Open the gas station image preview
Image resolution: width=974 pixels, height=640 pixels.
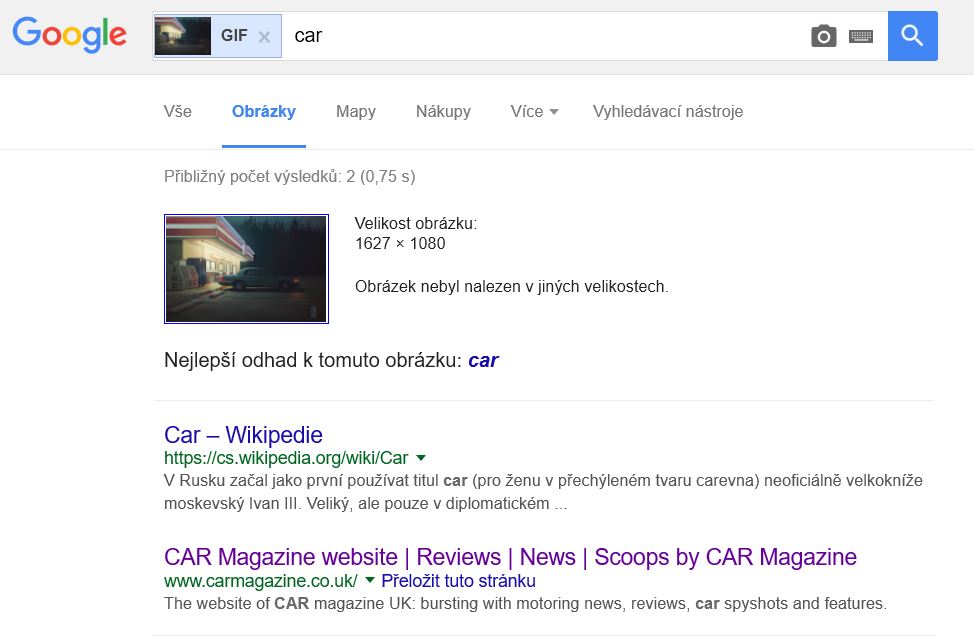coord(247,269)
